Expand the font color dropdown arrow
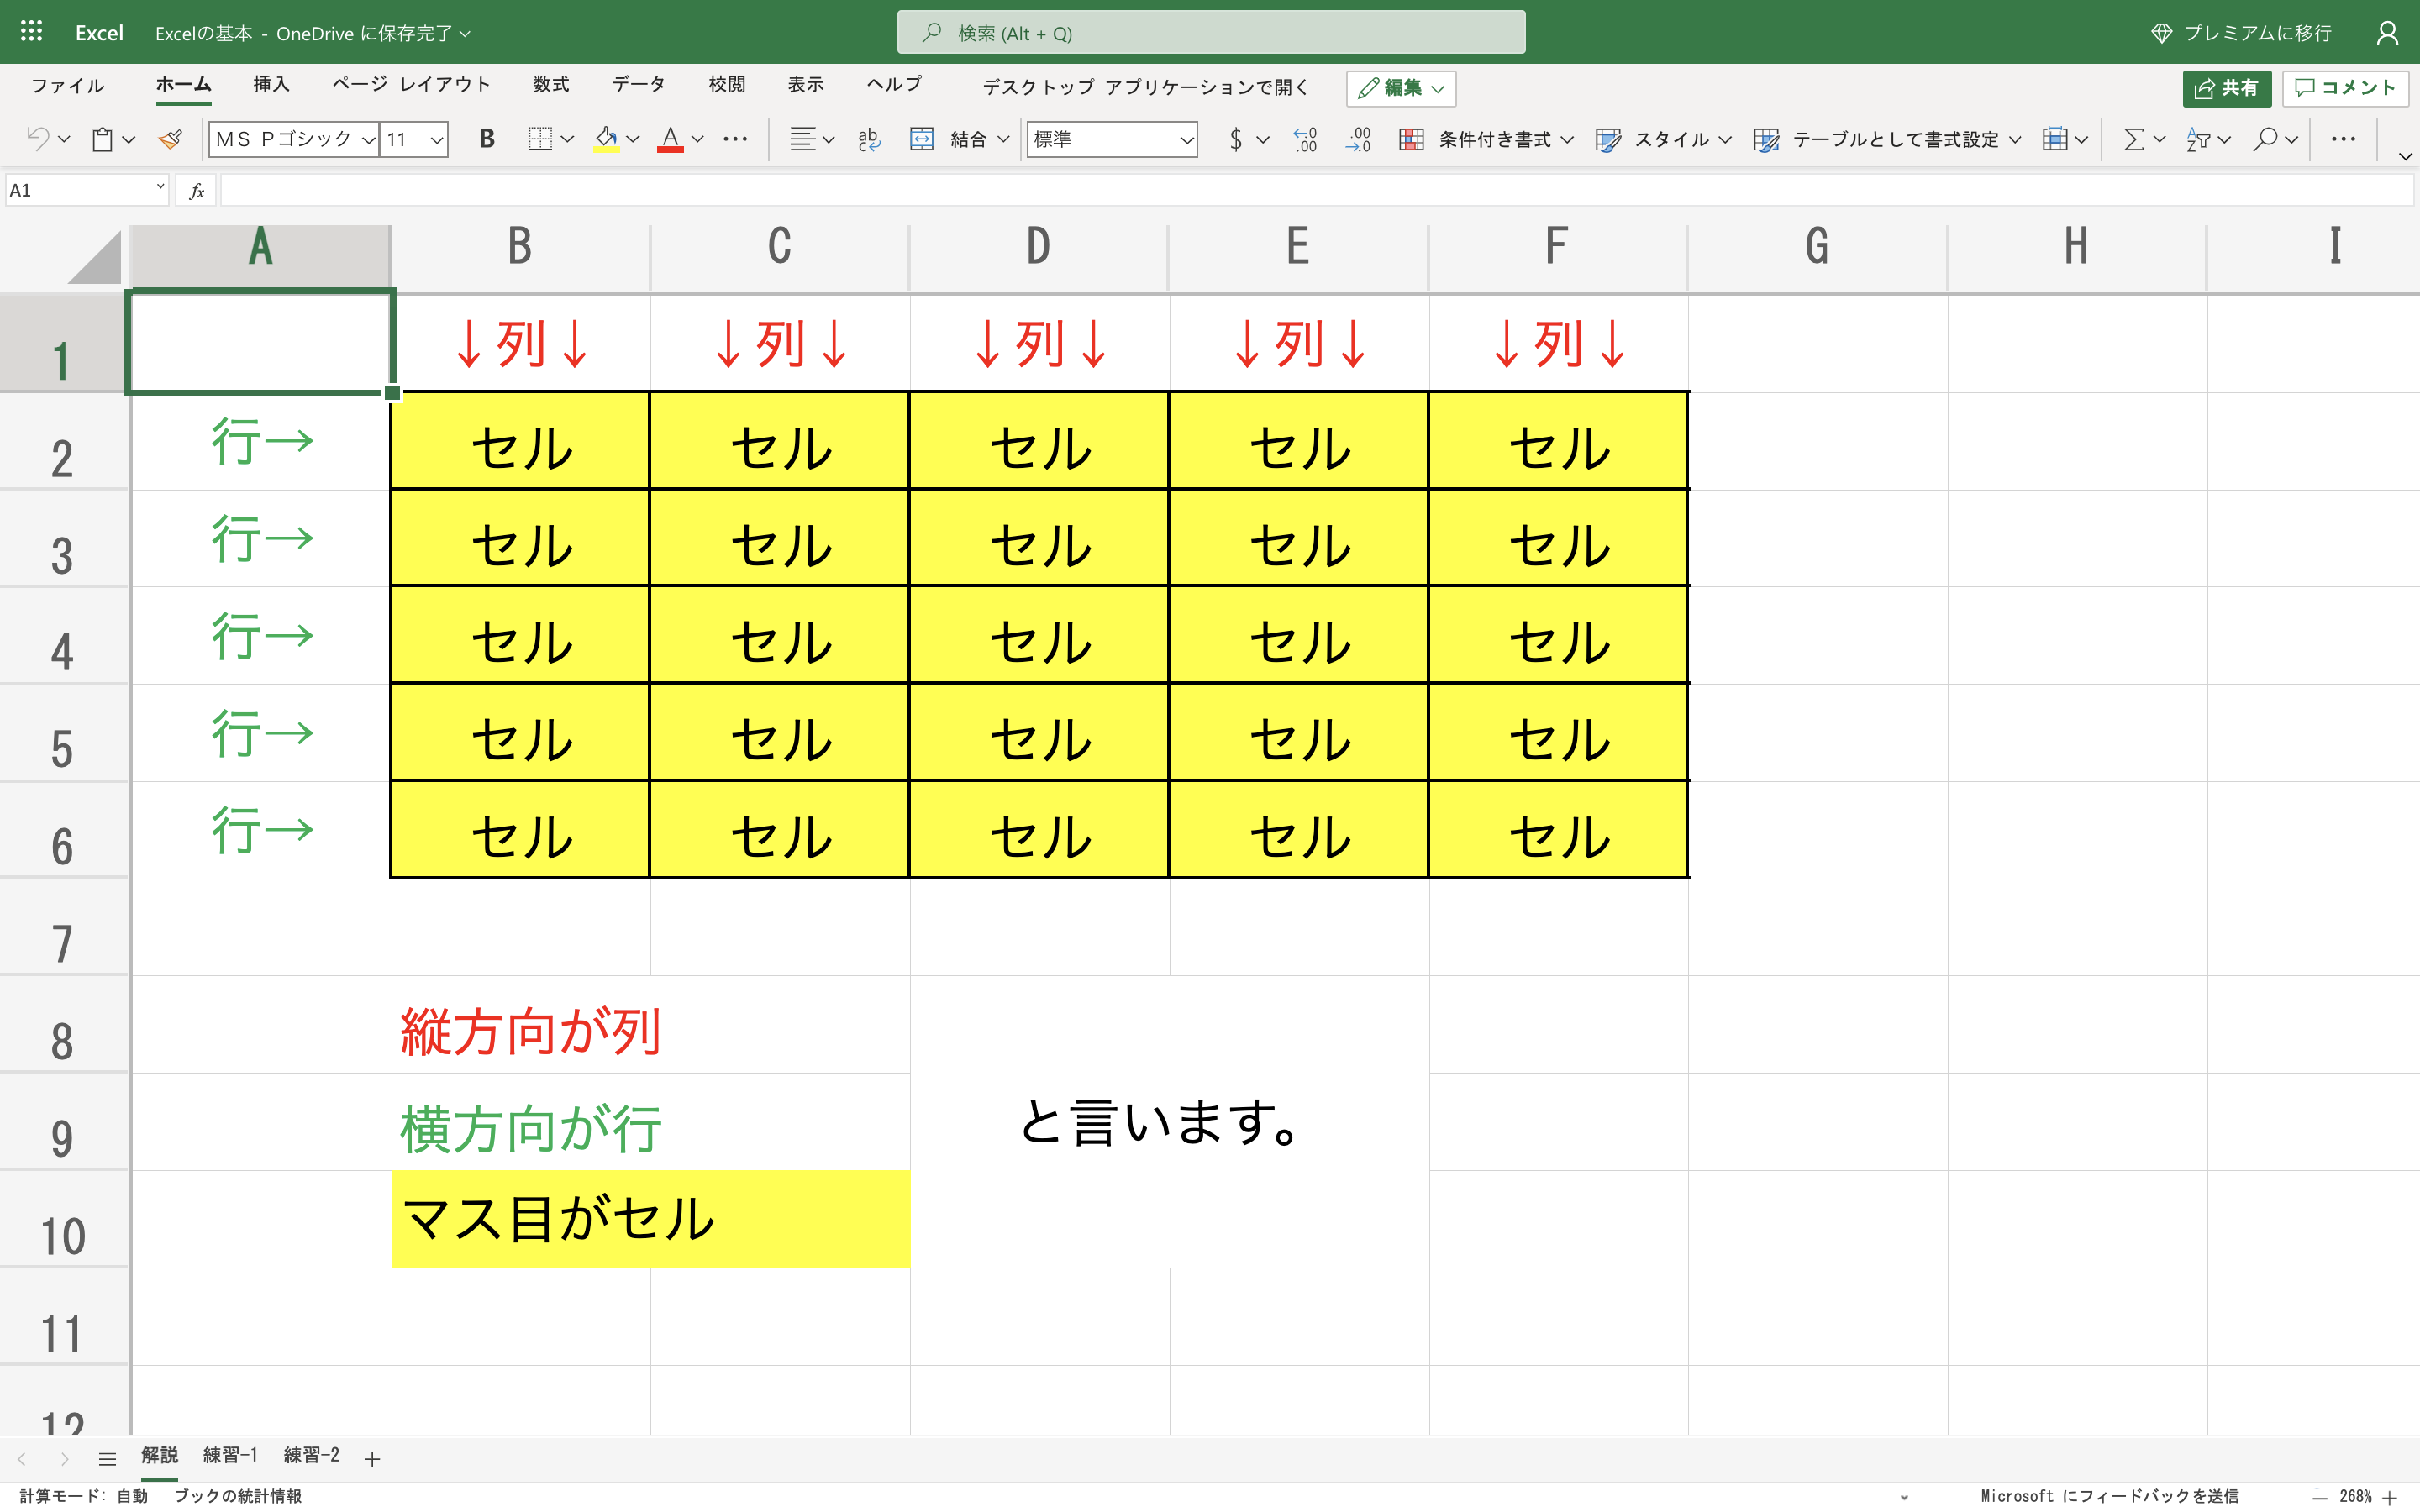 (x=698, y=139)
